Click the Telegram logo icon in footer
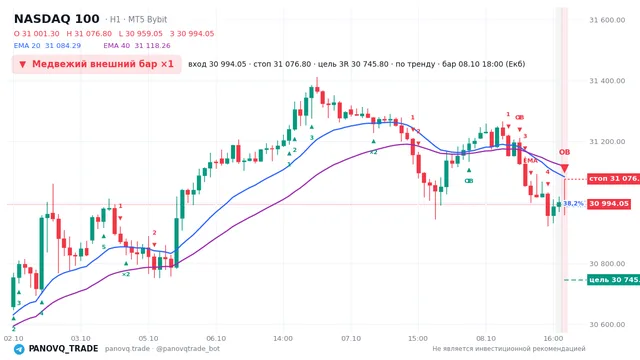Viewport: 640px width, 360px height. click(x=19, y=349)
